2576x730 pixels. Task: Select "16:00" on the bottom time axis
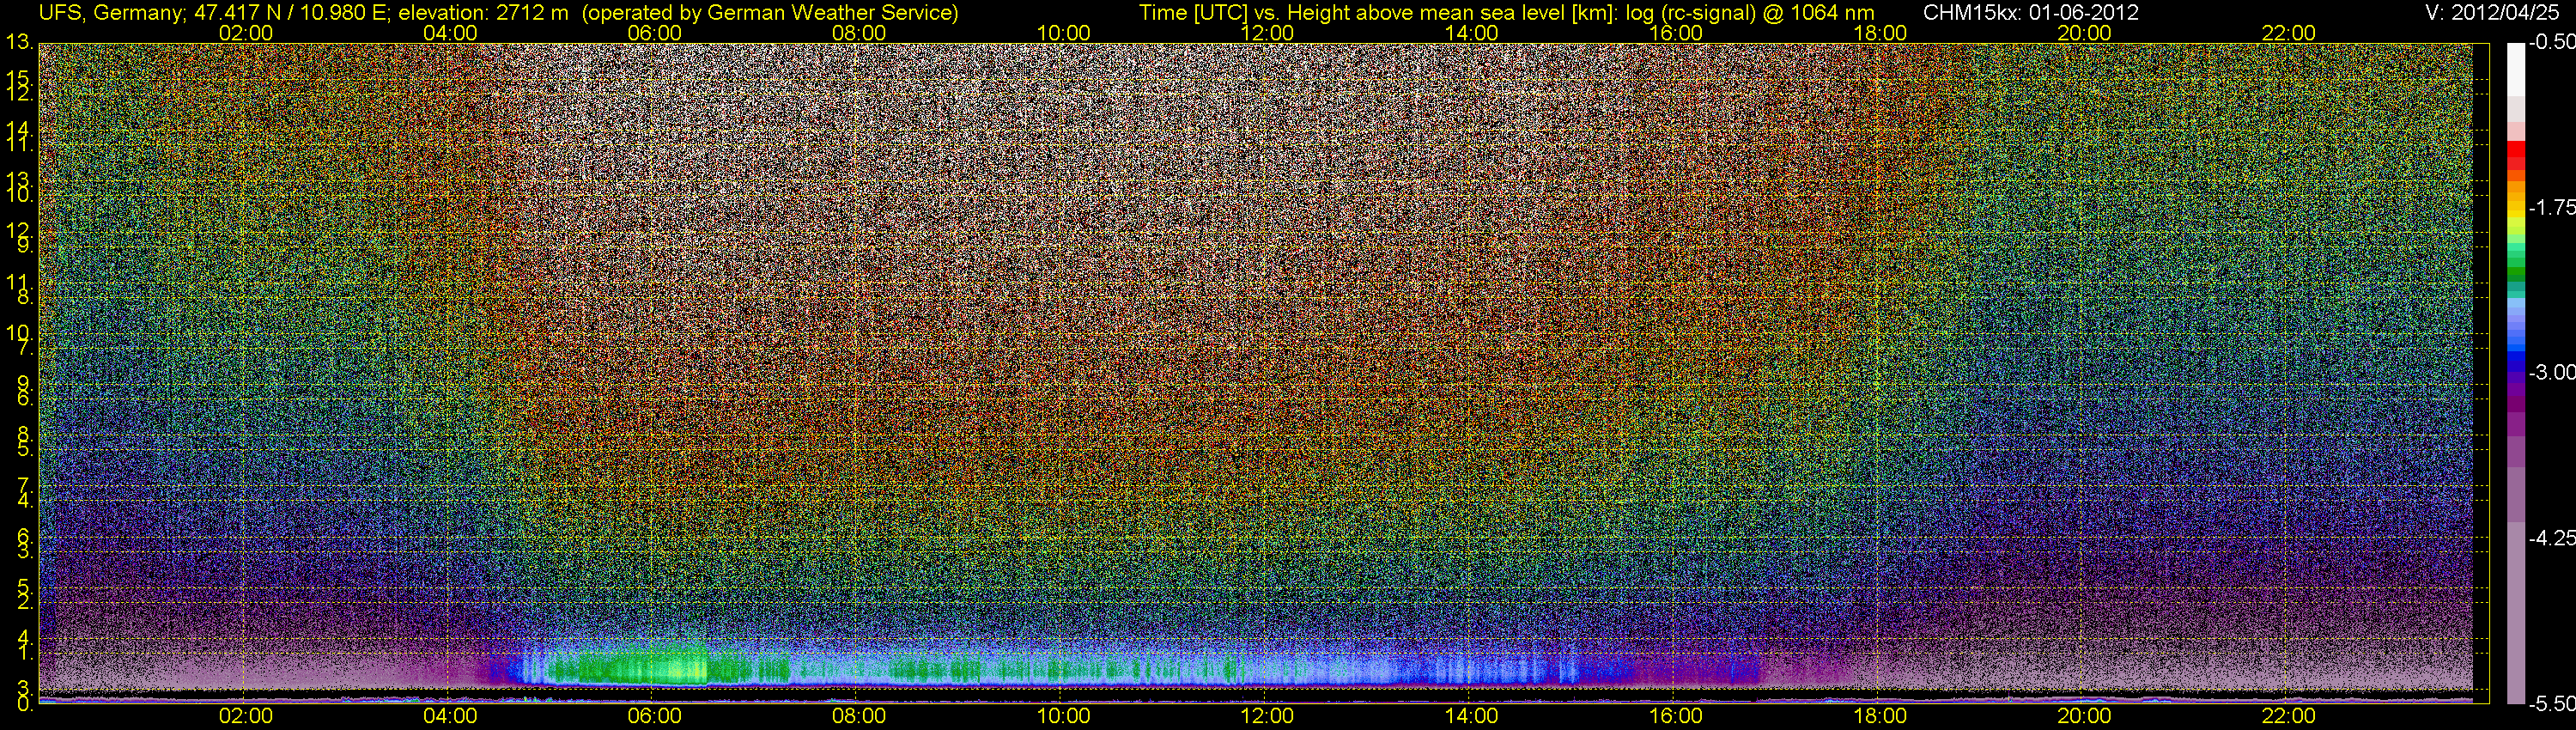[1676, 716]
